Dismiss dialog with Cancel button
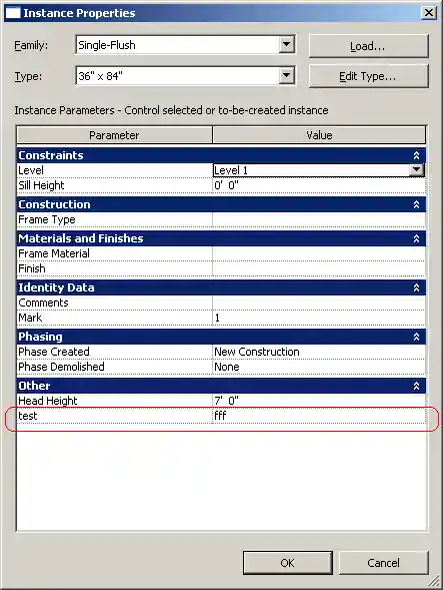The height and width of the screenshot is (590, 443). tap(384, 563)
